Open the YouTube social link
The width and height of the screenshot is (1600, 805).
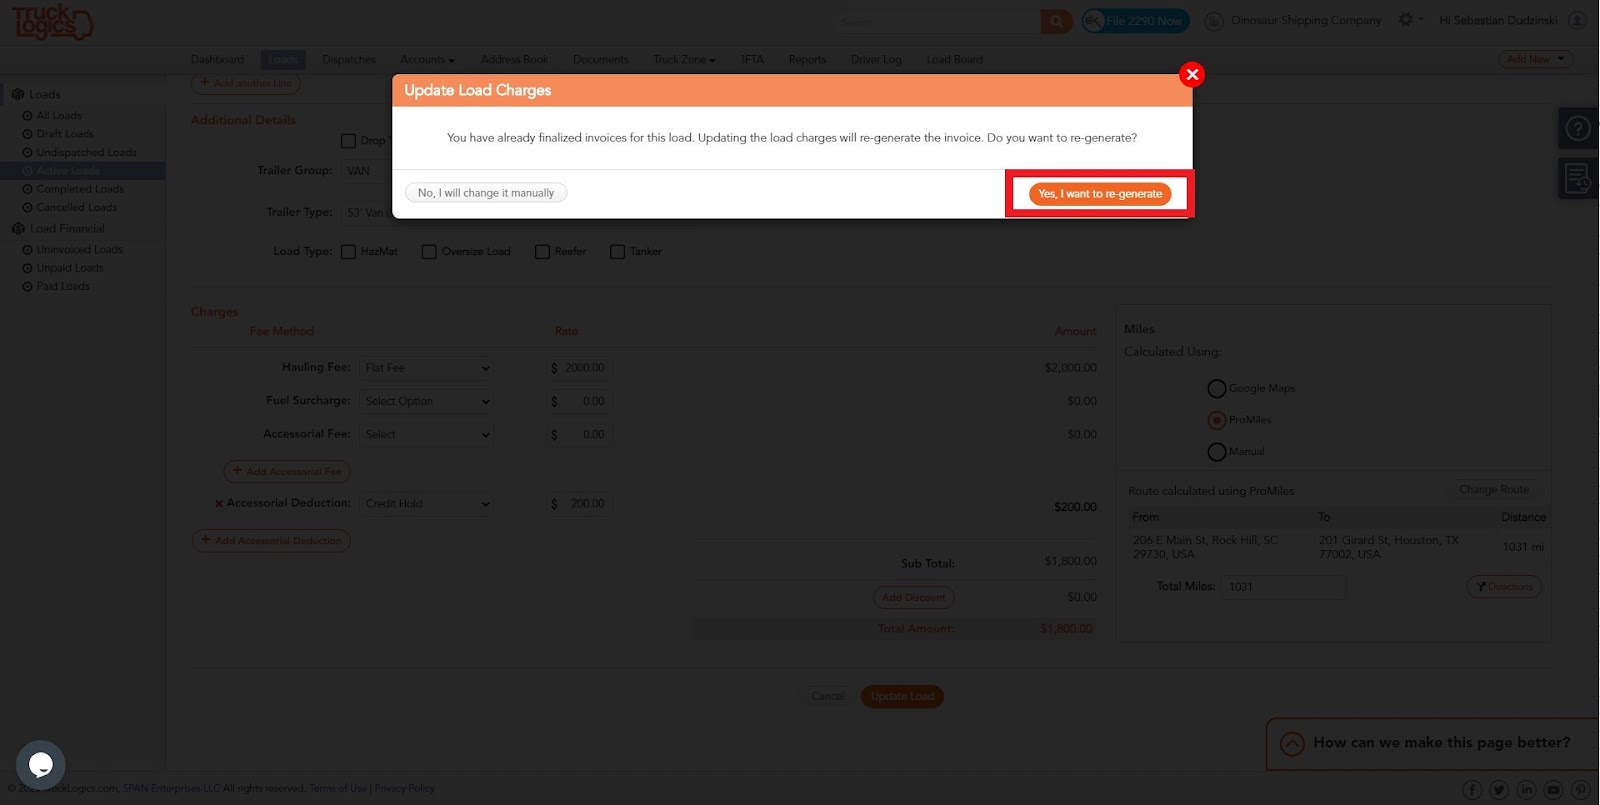tap(1553, 790)
